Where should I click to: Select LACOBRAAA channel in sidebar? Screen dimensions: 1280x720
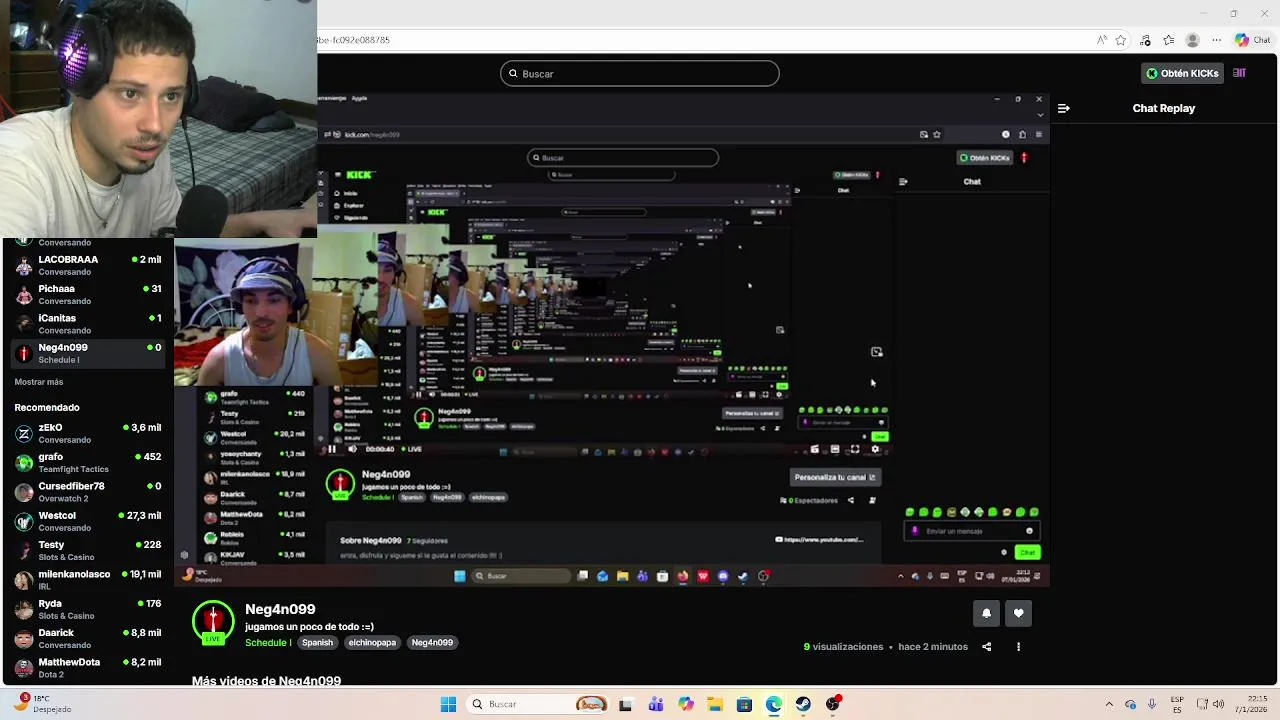[x=88, y=265]
